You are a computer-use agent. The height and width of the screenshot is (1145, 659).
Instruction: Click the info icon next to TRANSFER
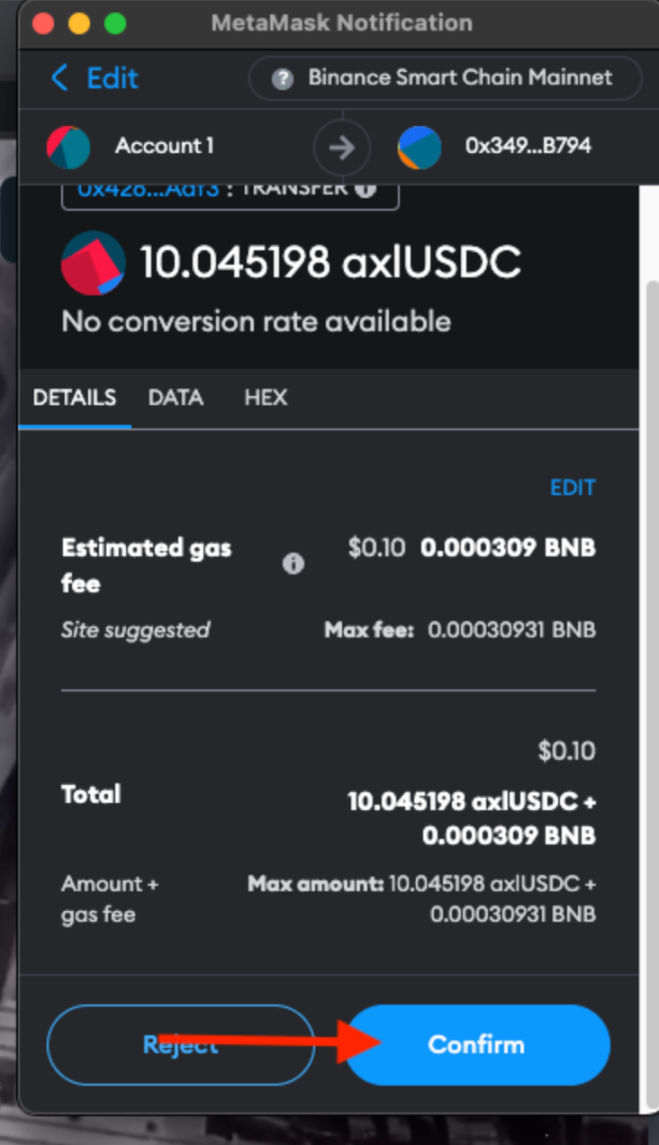[366, 188]
